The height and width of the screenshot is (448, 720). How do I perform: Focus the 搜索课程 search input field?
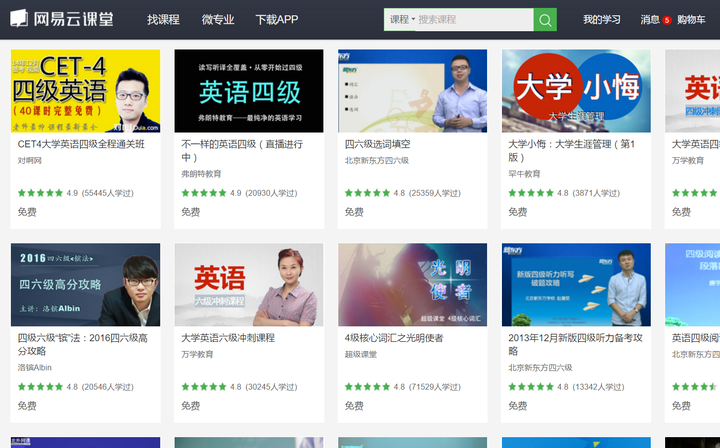pos(474,20)
